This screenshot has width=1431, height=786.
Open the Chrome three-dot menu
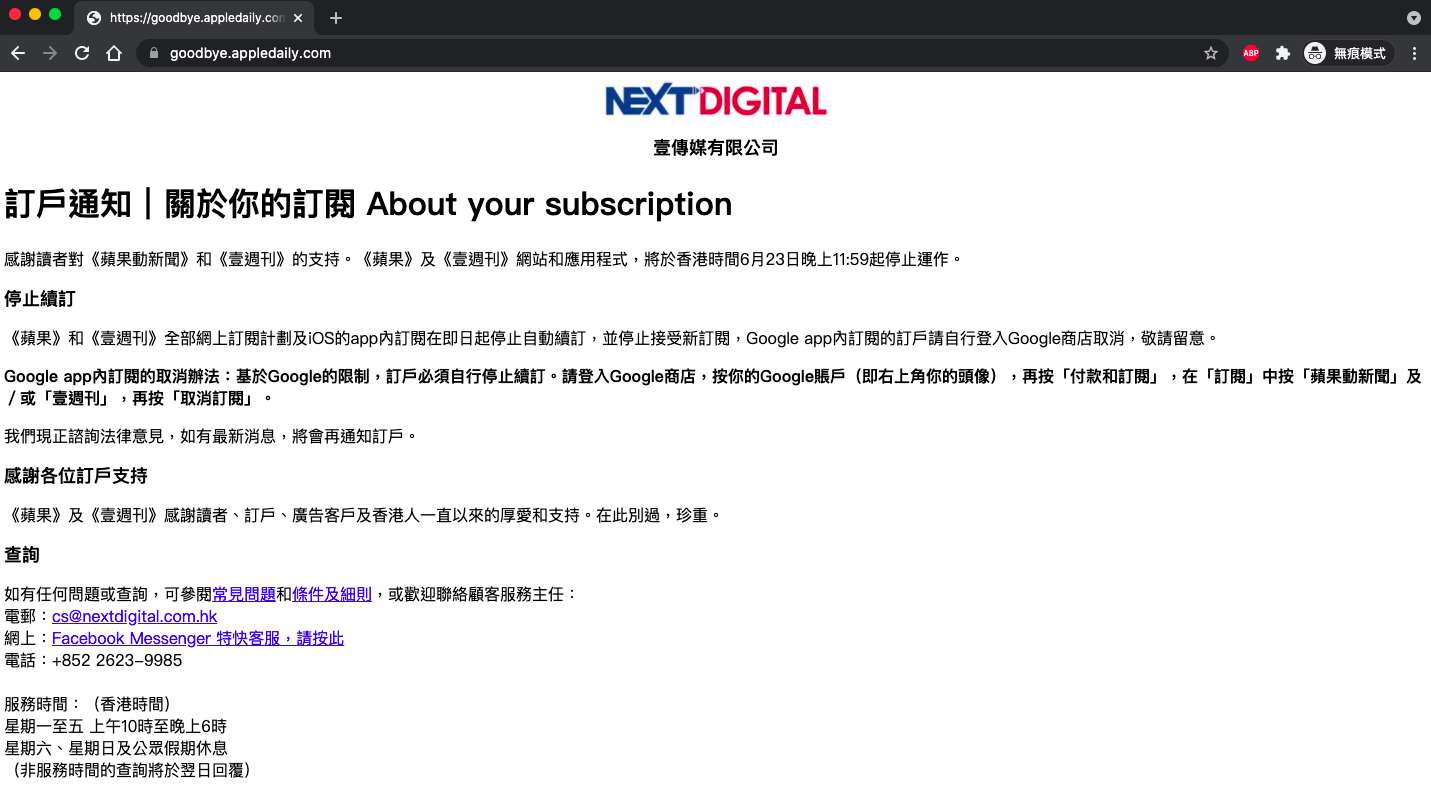tap(1414, 53)
